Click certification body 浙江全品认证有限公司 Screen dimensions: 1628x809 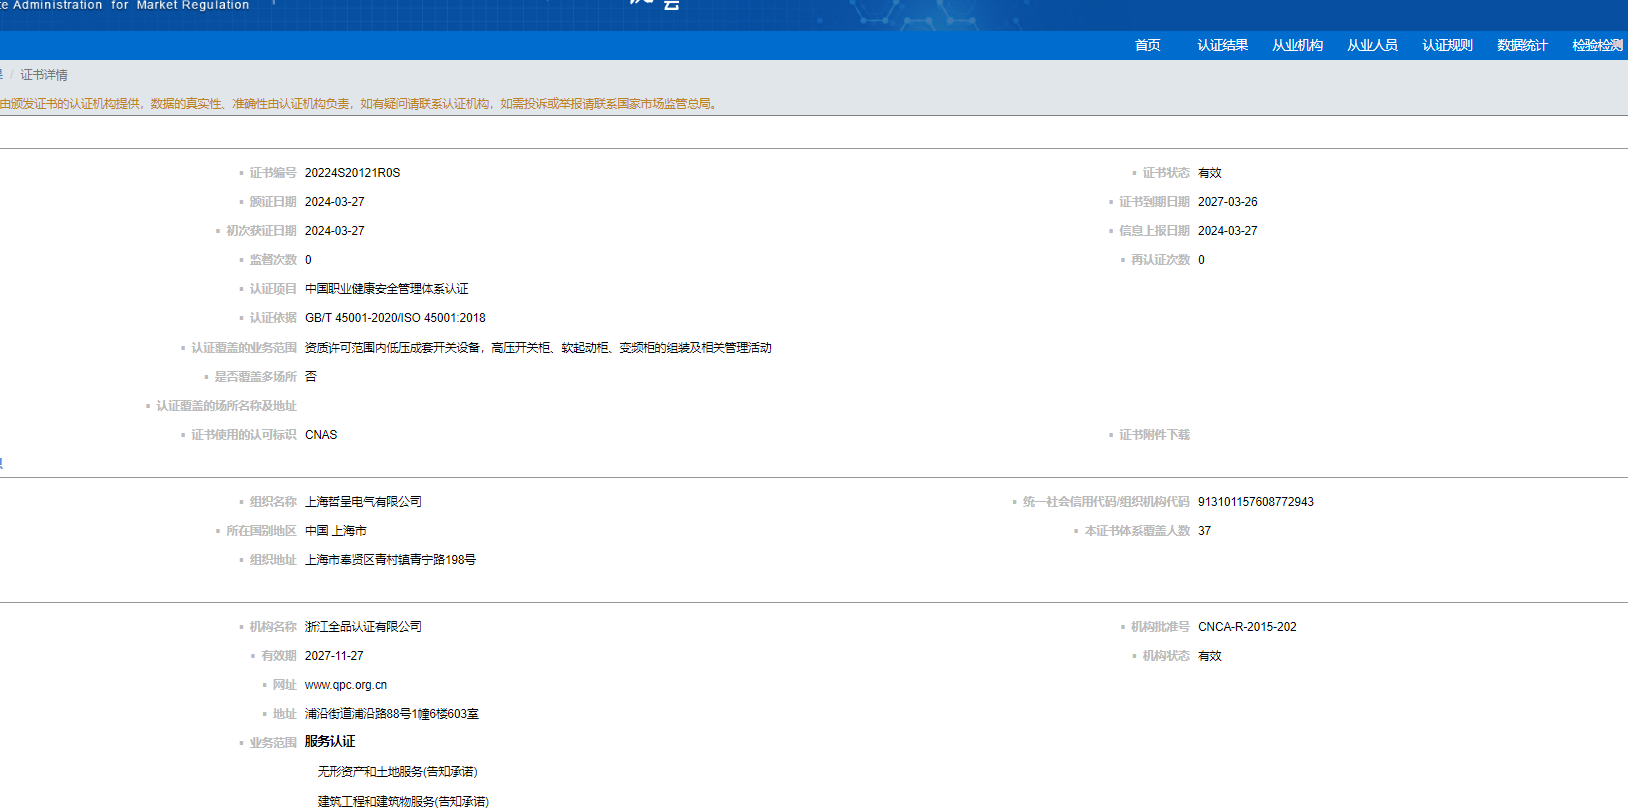coord(363,627)
